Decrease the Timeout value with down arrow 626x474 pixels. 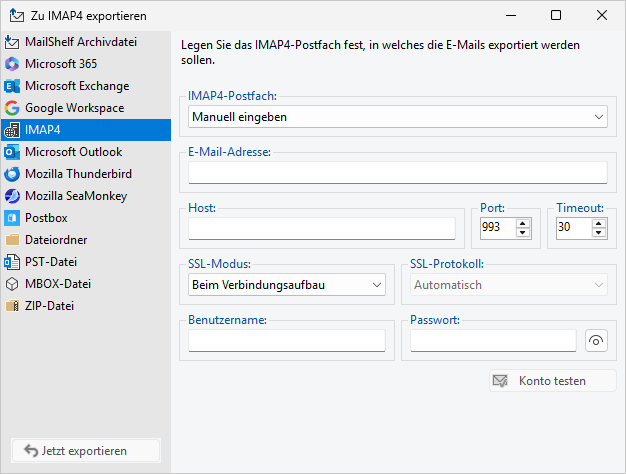[599, 233]
